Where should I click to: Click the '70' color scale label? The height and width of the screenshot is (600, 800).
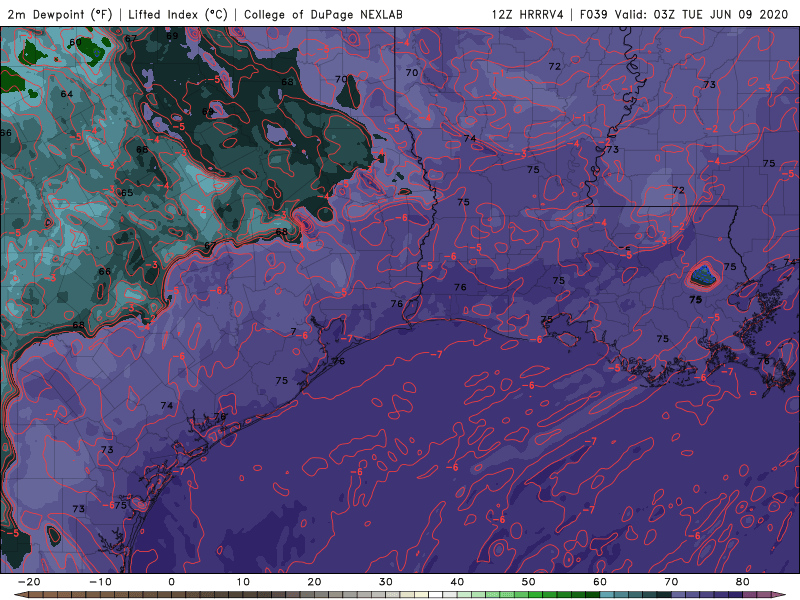point(671,582)
